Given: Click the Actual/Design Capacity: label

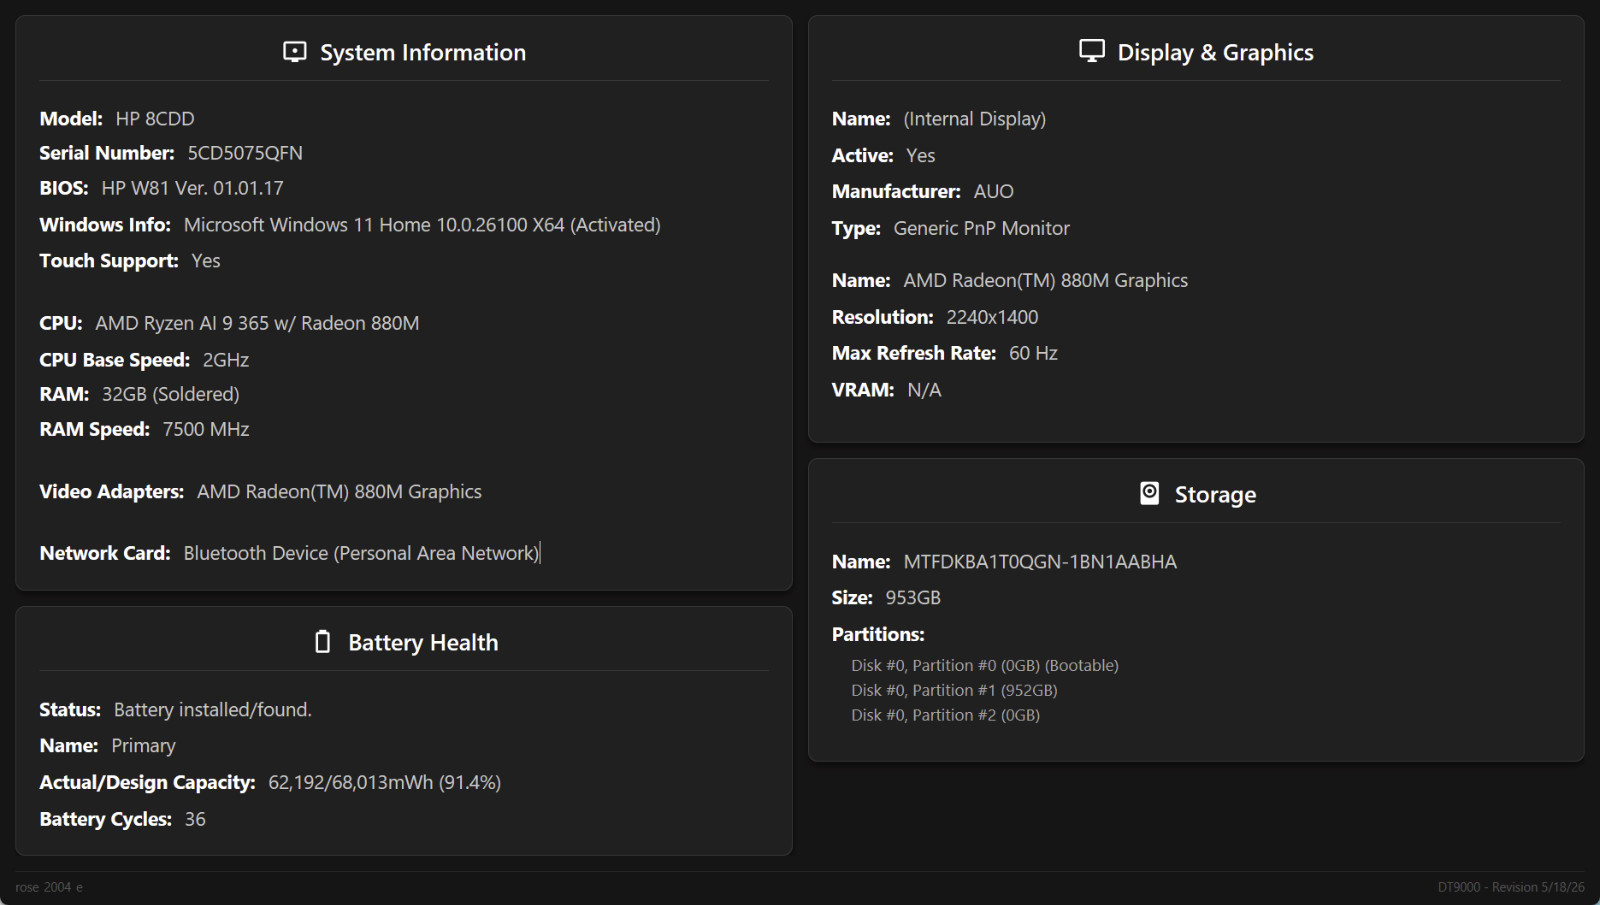Looking at the screenshot, I should click(147, 782).
